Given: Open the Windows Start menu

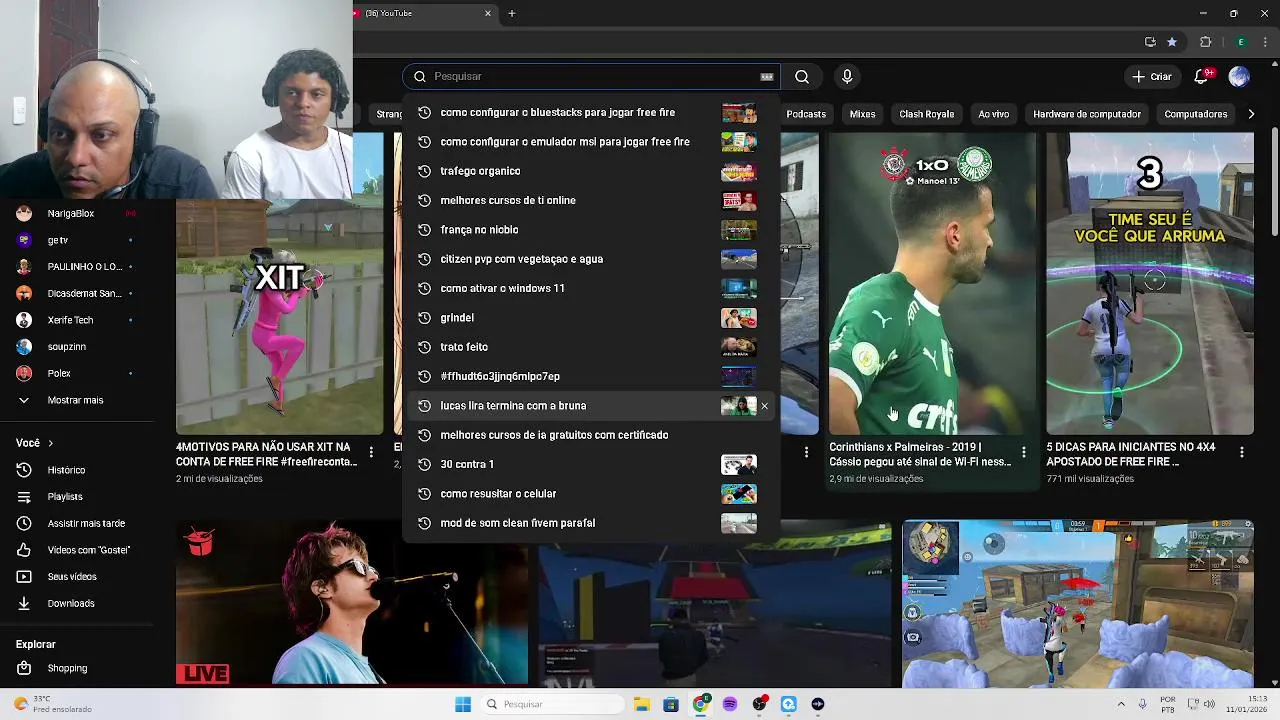Looking at the screenshot, I should tap(463, 704).
